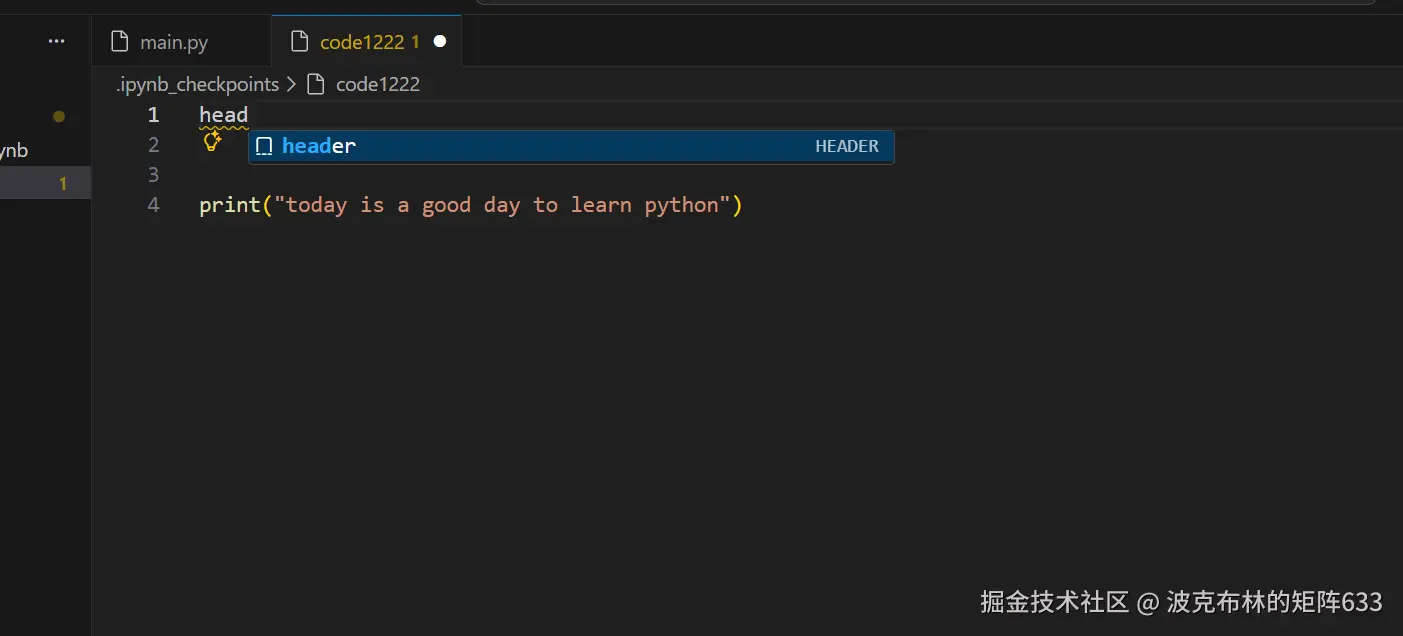The width and height of the screenshot is (1403, 636).
Task: Click the lightbulb code action icon
Action: (212, 142)
